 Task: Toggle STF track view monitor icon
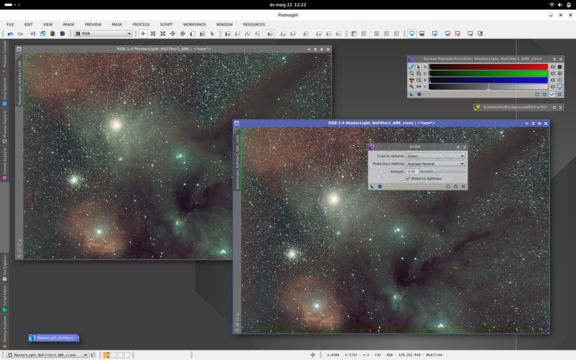click(x=559, y=87)
